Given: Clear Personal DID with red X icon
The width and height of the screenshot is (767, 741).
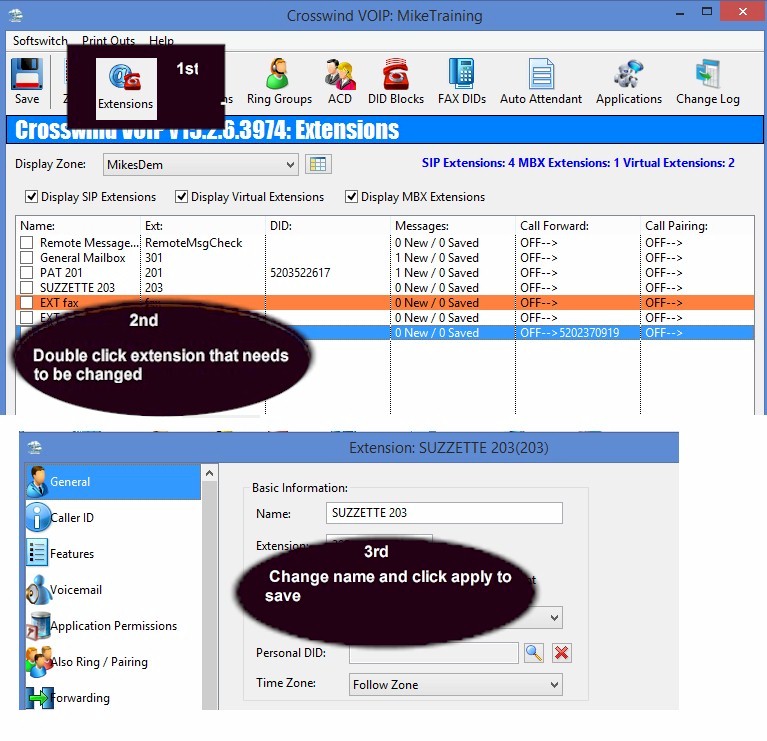Looking at the screenshot, I should (562, 653).
